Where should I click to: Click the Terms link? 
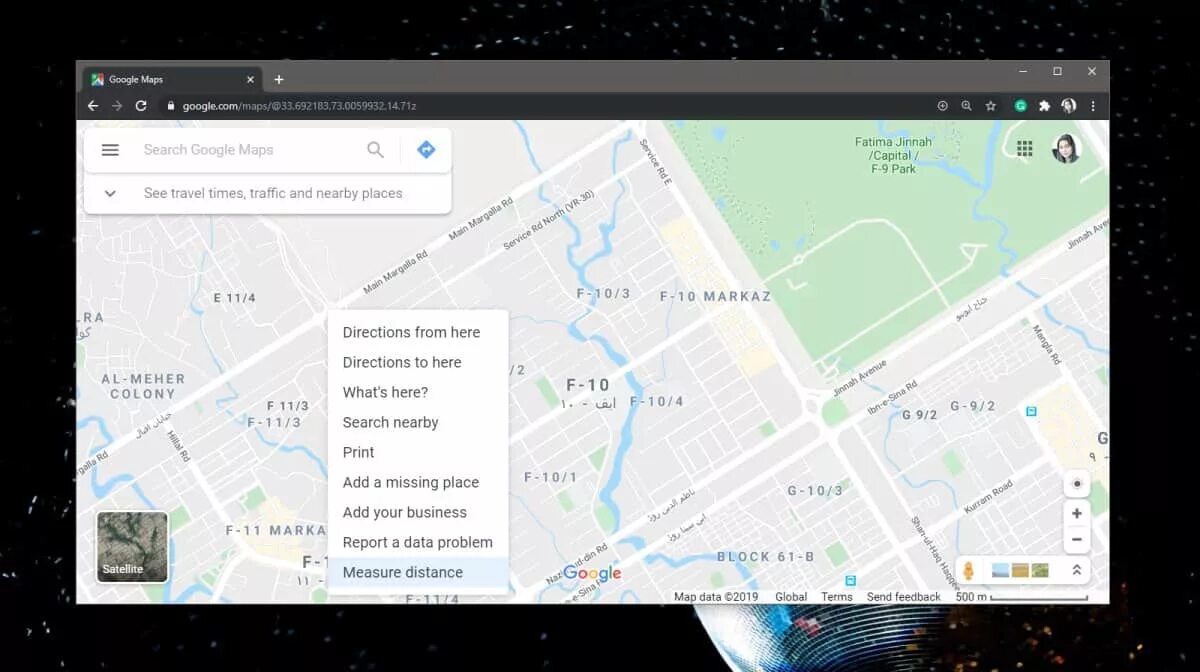pyautogui.click(x=837, y=597)
